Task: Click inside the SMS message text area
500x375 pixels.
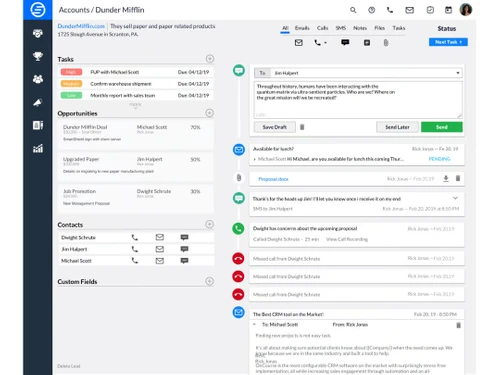Action: coord(358,100)
